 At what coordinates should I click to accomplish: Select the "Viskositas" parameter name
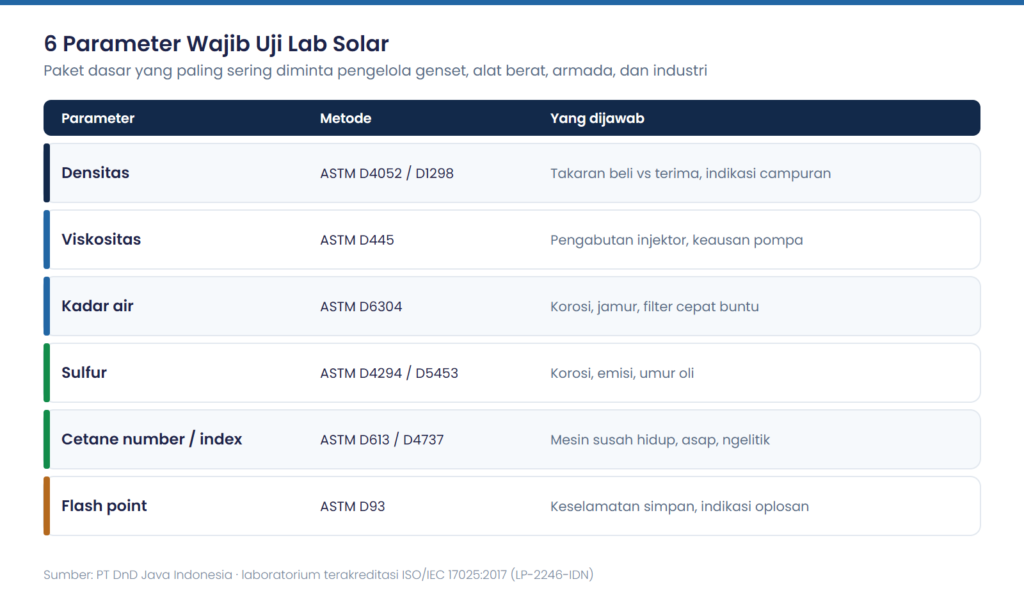[x=101, y=240]
